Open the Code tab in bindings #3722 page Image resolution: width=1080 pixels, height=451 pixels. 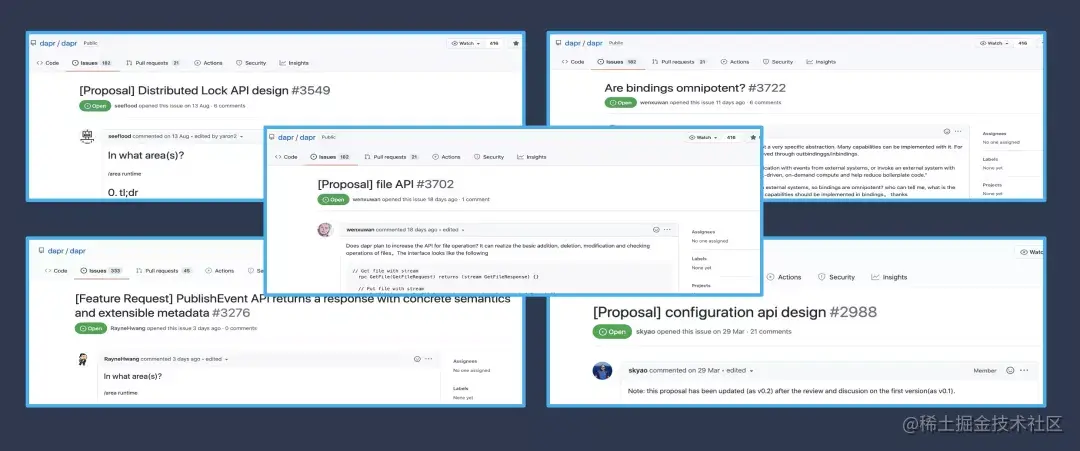574,62
